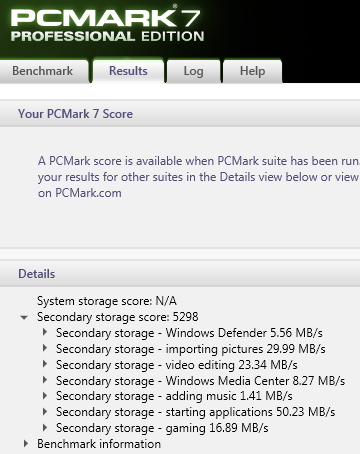This screenshot has width=360, height=454.
Task: Expand adding music result arrow
Action: pyautogui.click(x=45, y=396)
